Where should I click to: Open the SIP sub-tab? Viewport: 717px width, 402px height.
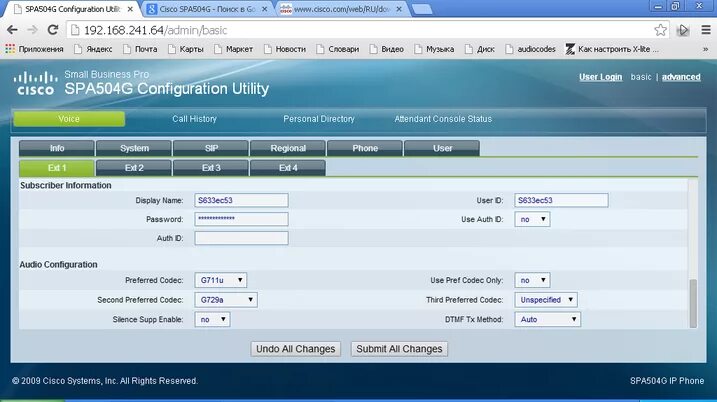pos(211,148)
